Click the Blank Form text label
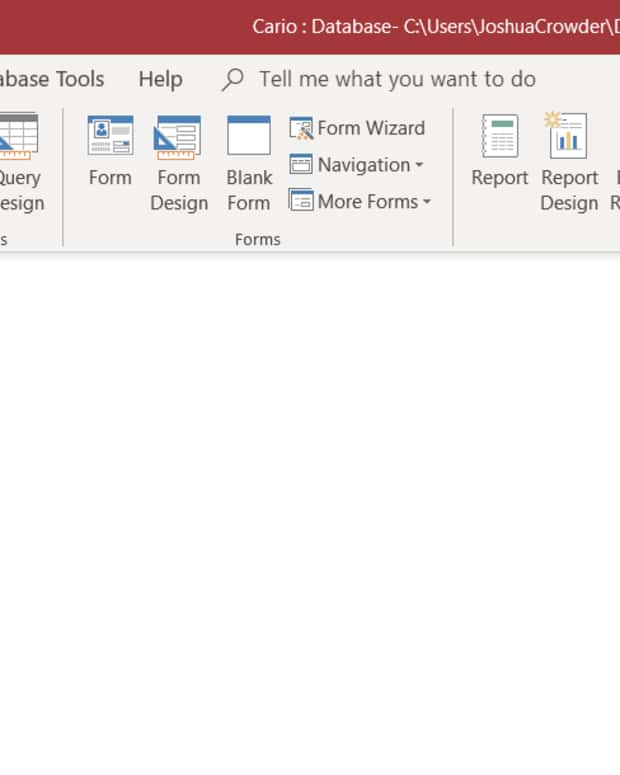The width and height of the screenshot is (620, 775). [x=248, y=190]
